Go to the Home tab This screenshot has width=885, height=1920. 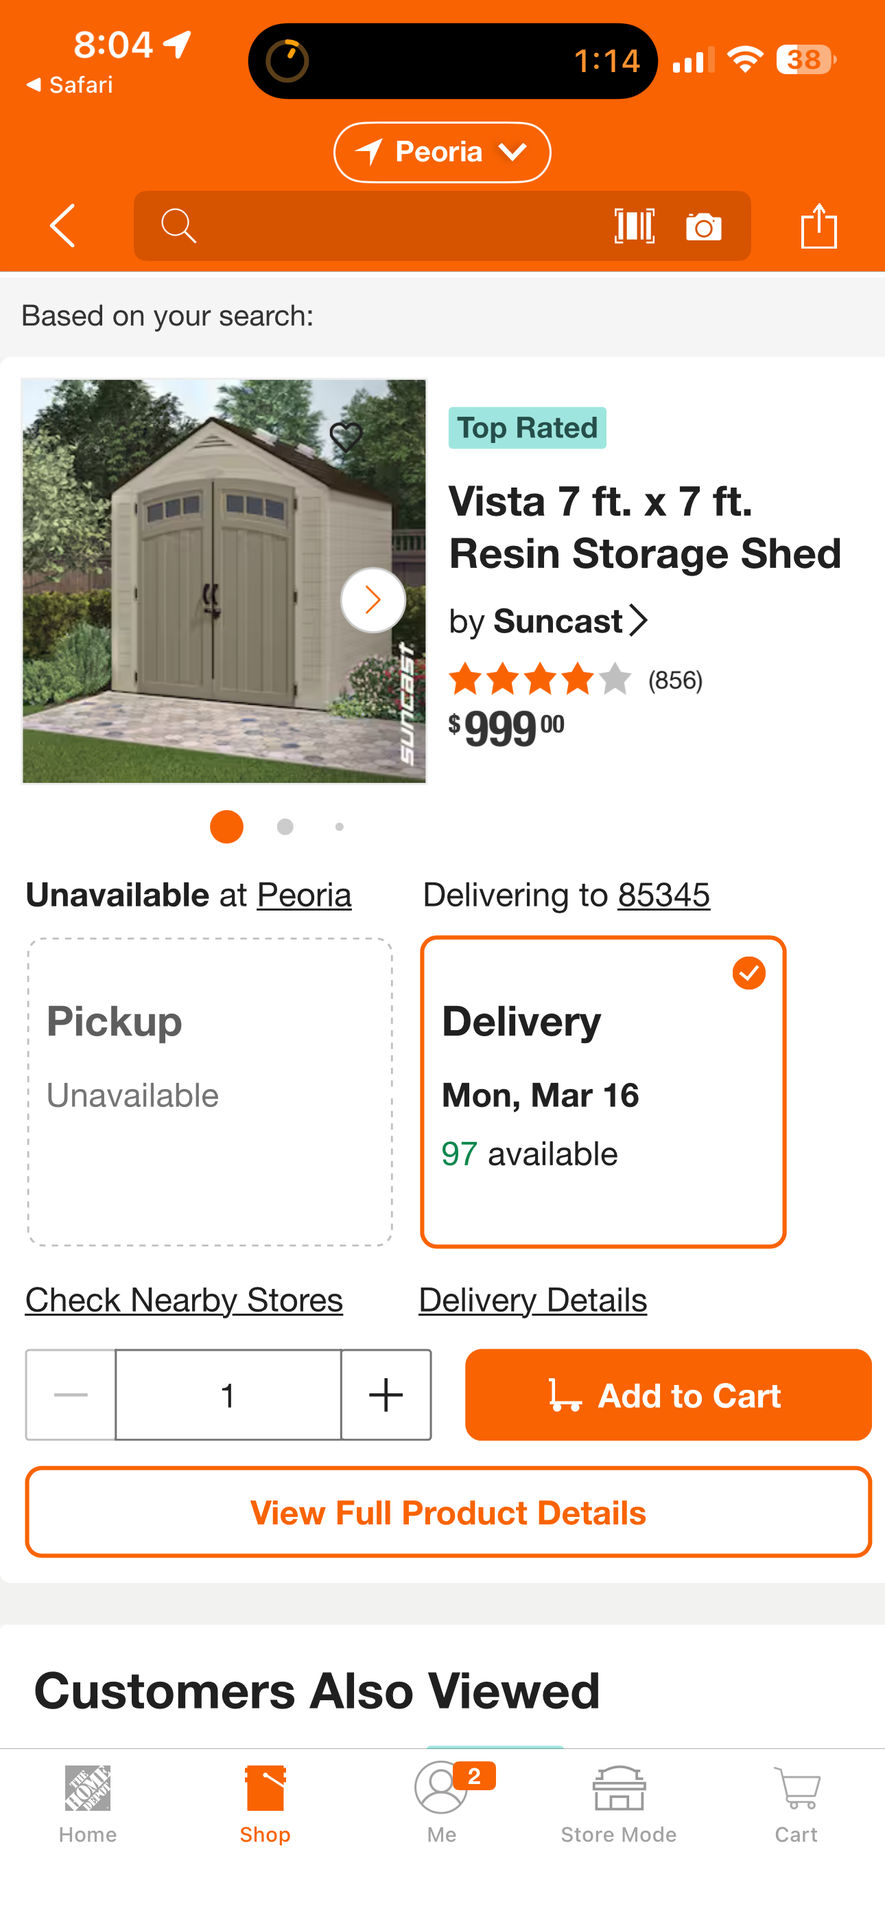[88, 1804]
